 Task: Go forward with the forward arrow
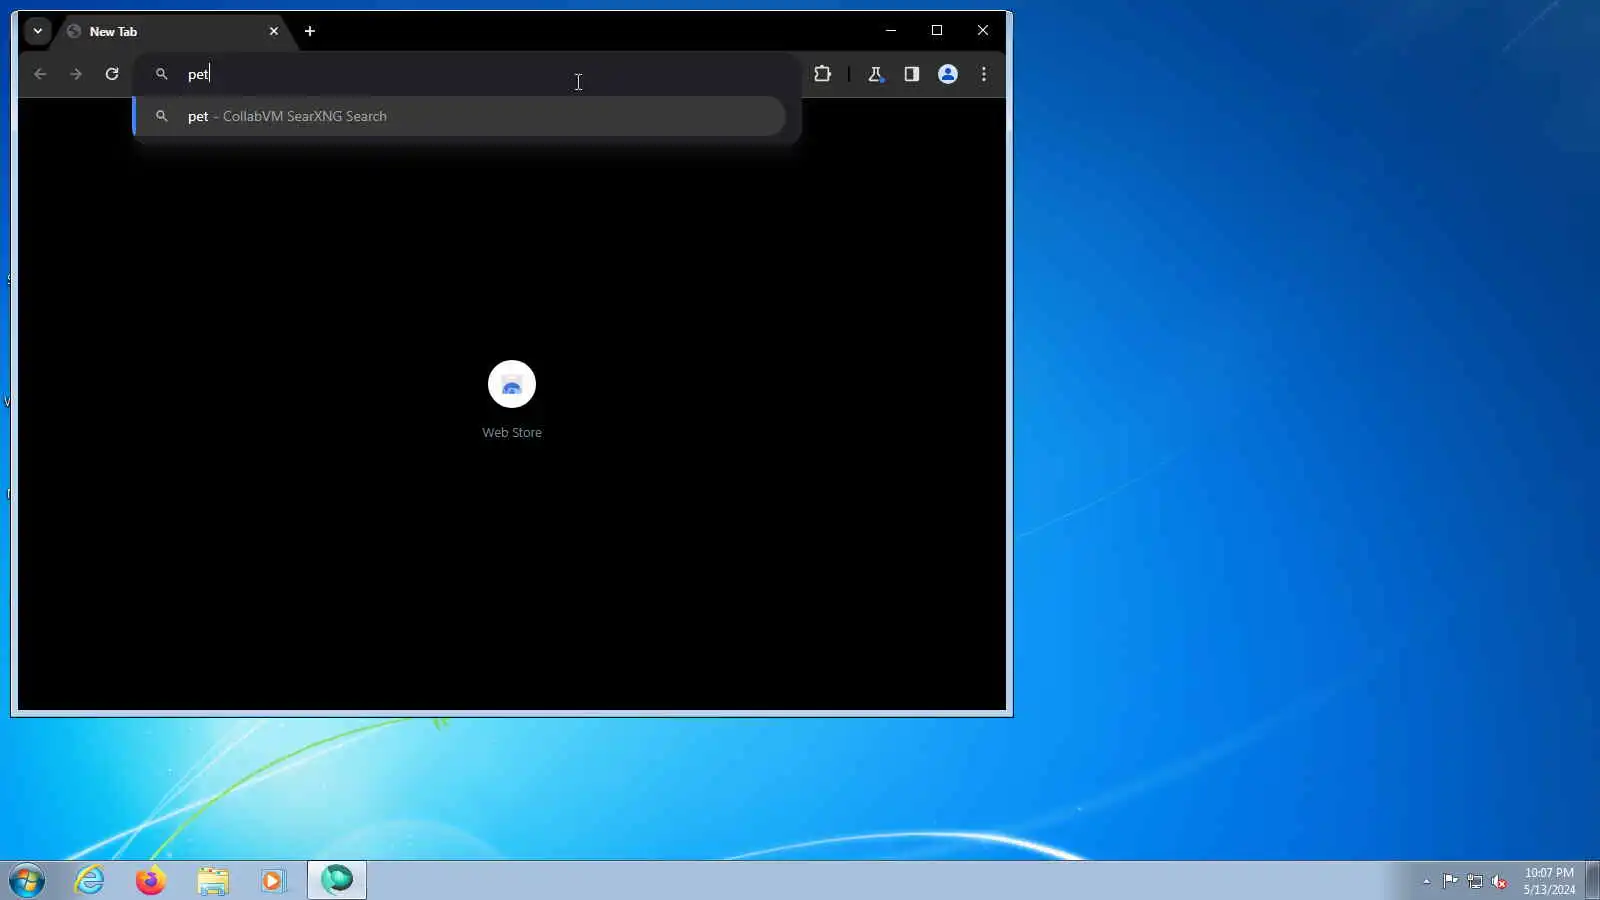pos(76,74)
